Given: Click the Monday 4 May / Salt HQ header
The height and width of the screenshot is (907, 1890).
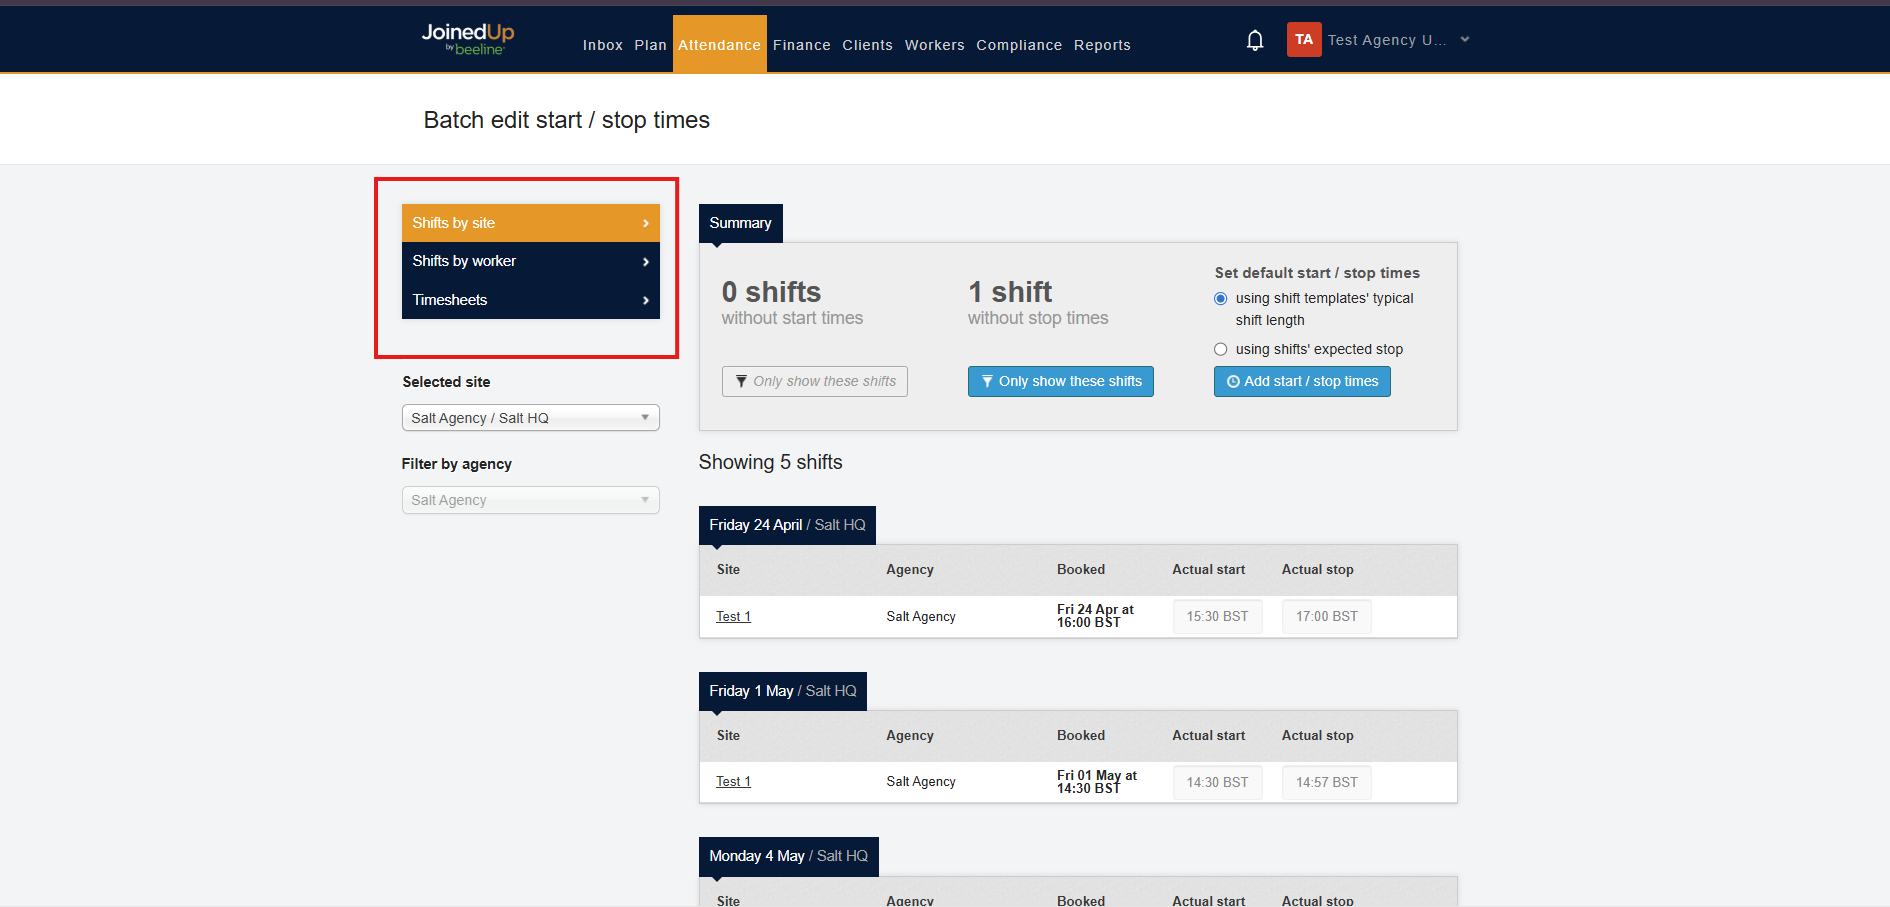Looking at the screenshot, I should click(789, 856).
